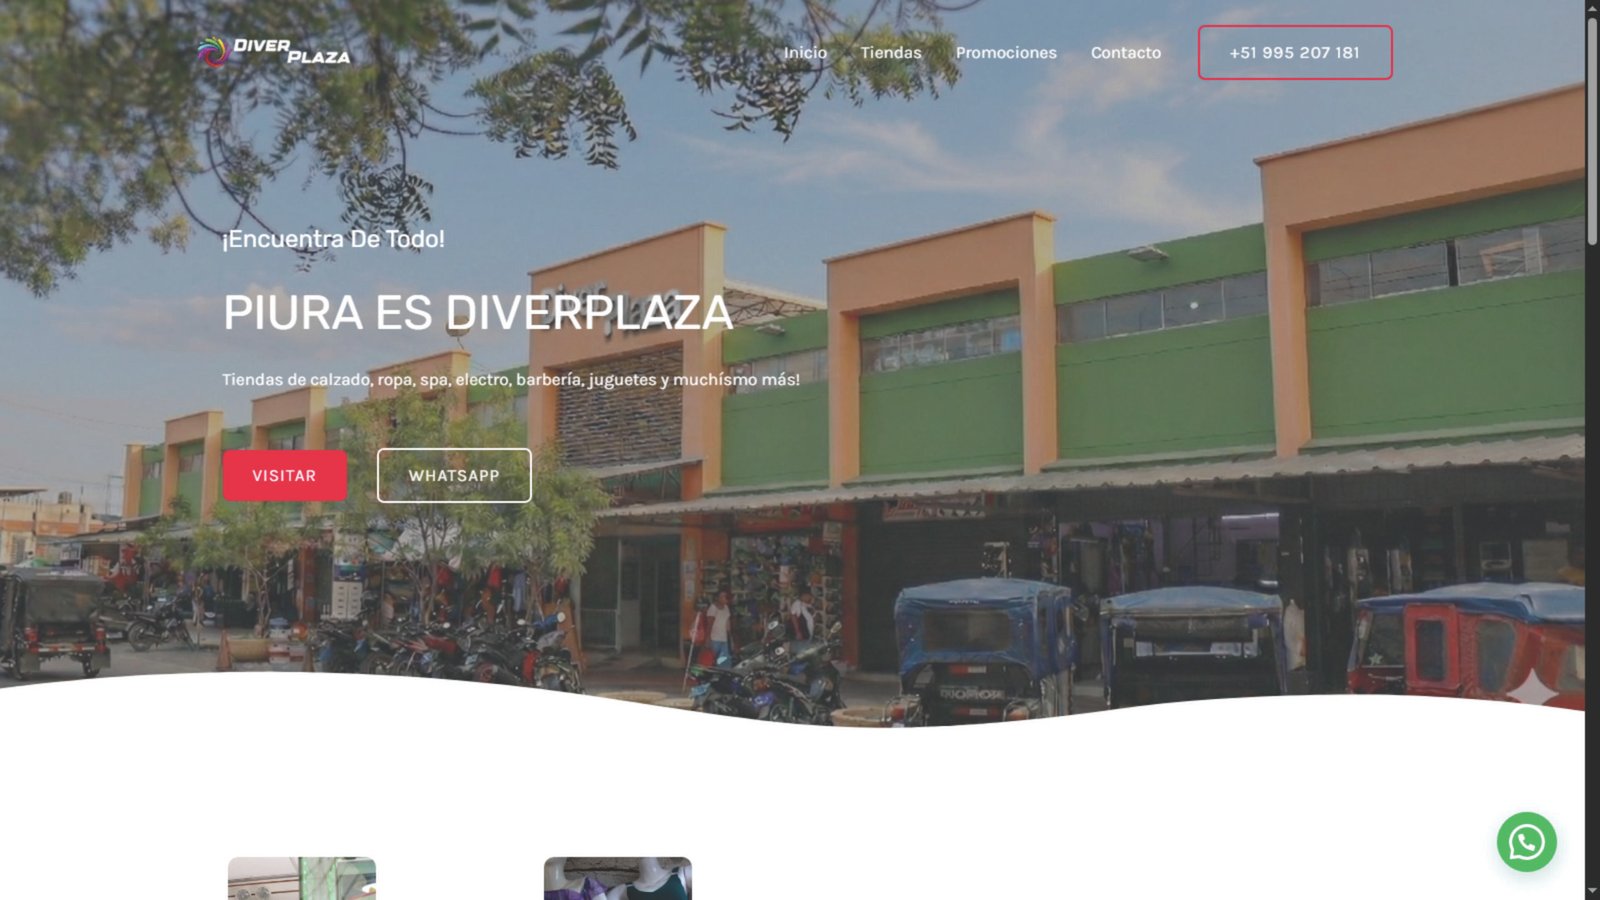Click the outlined WHATSAPP button
The width and height of the screenshot is (1600, 900).
(x=454, y=476)
